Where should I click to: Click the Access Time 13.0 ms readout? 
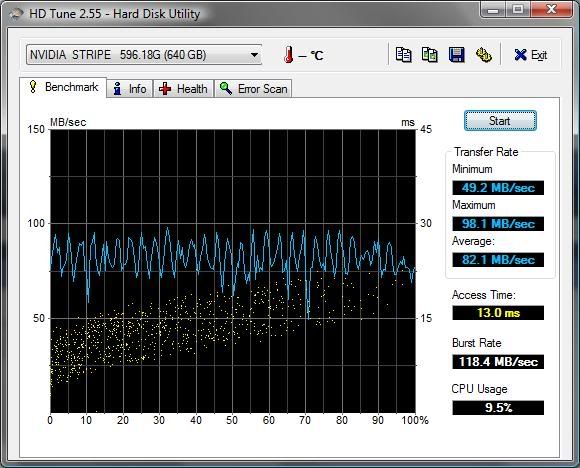(498, 313)
